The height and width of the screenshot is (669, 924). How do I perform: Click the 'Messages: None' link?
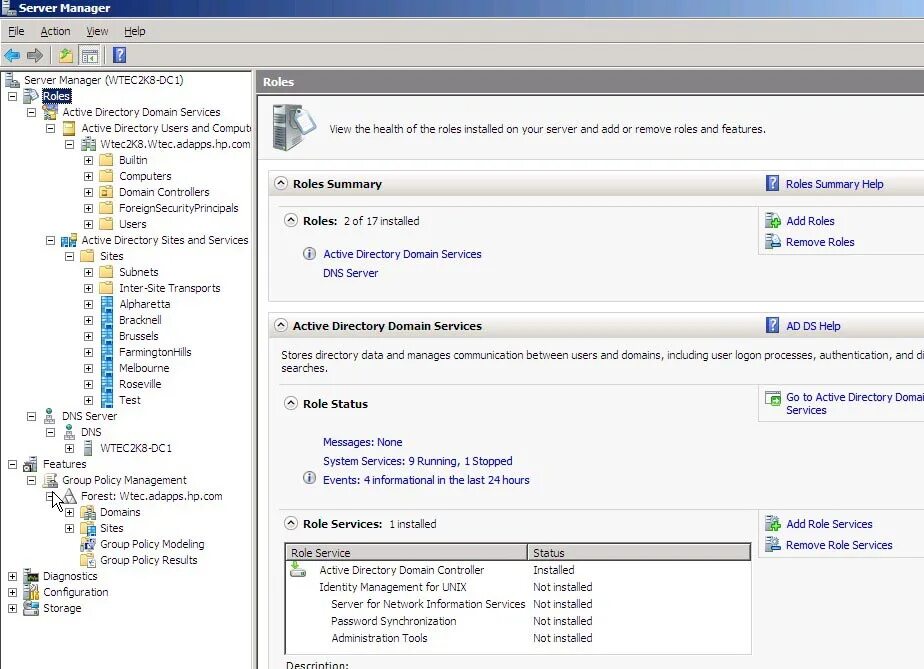(x=362, y=442)
